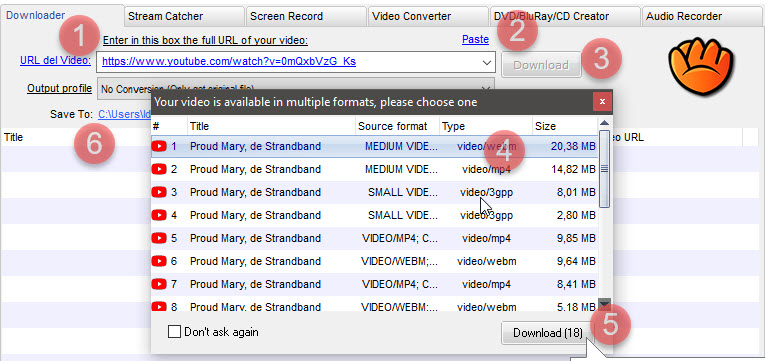
Task: Select the 9,64 MB video/webm format
Action: pos(374,261)
